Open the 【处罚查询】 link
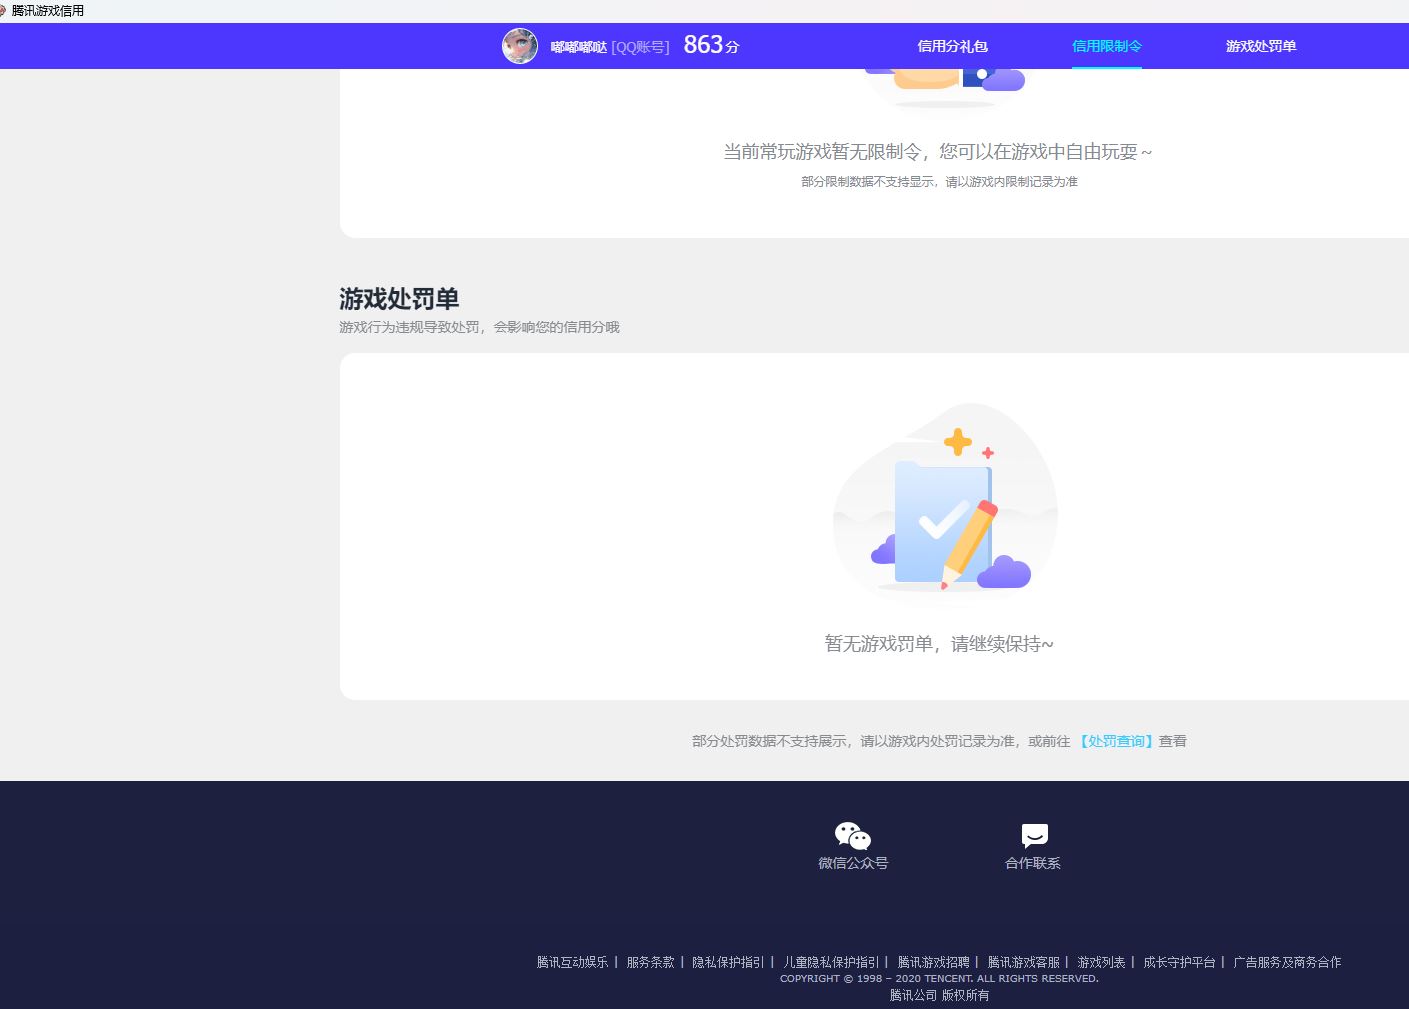1409x1009 pixels. (x=1115, y=741)
